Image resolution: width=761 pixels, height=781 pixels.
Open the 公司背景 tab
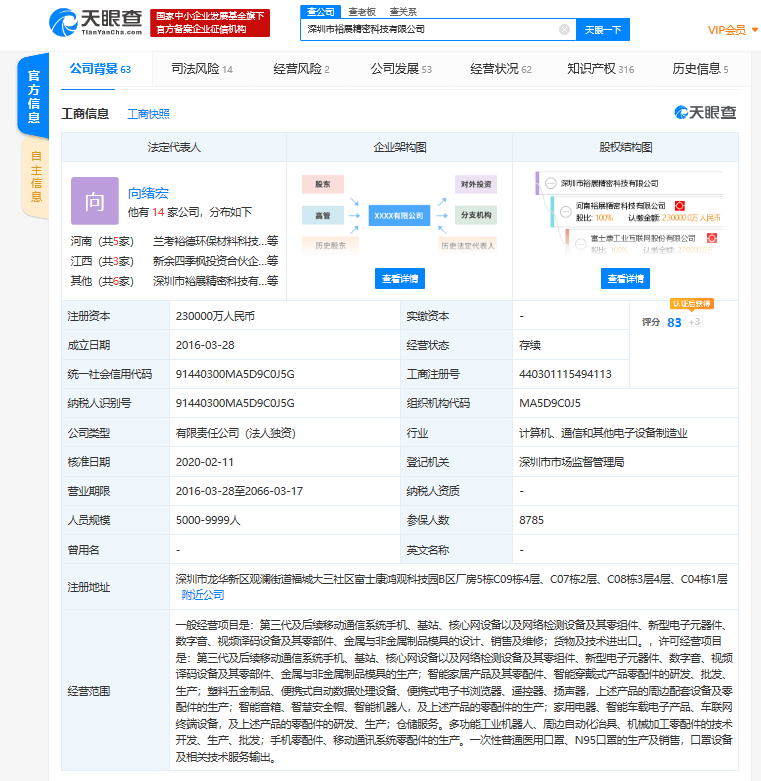click(x=100, y=69)
